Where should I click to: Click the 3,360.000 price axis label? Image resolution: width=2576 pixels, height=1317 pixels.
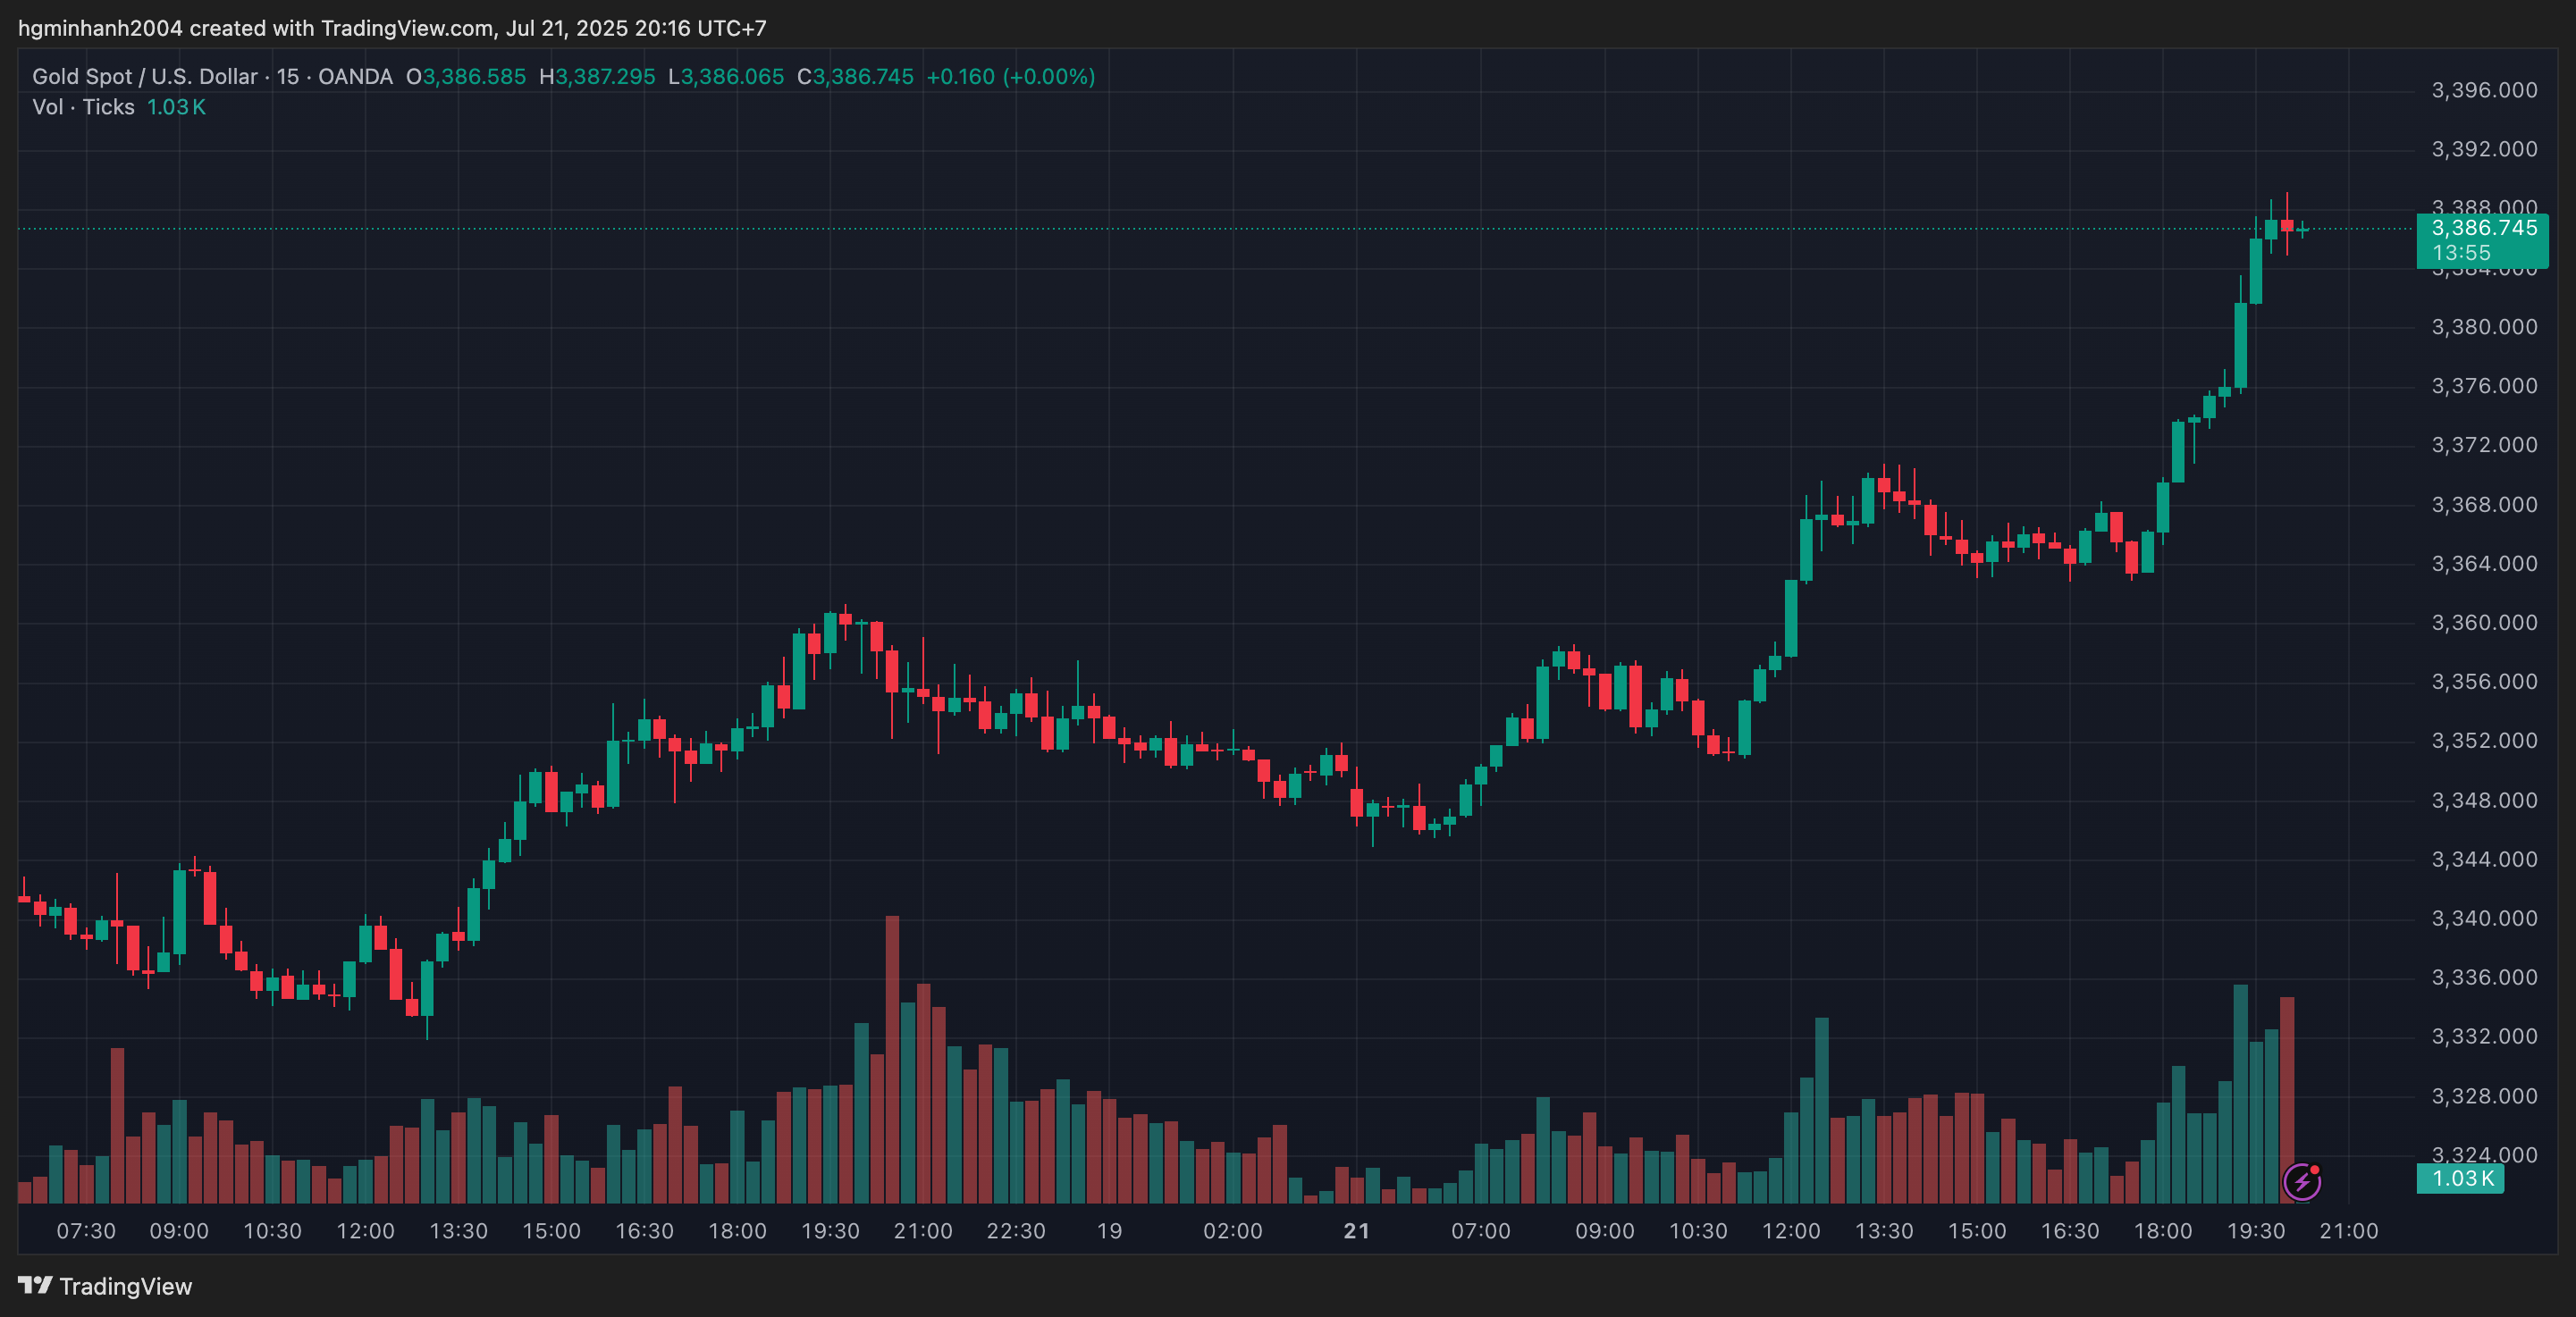[2484, 622]
